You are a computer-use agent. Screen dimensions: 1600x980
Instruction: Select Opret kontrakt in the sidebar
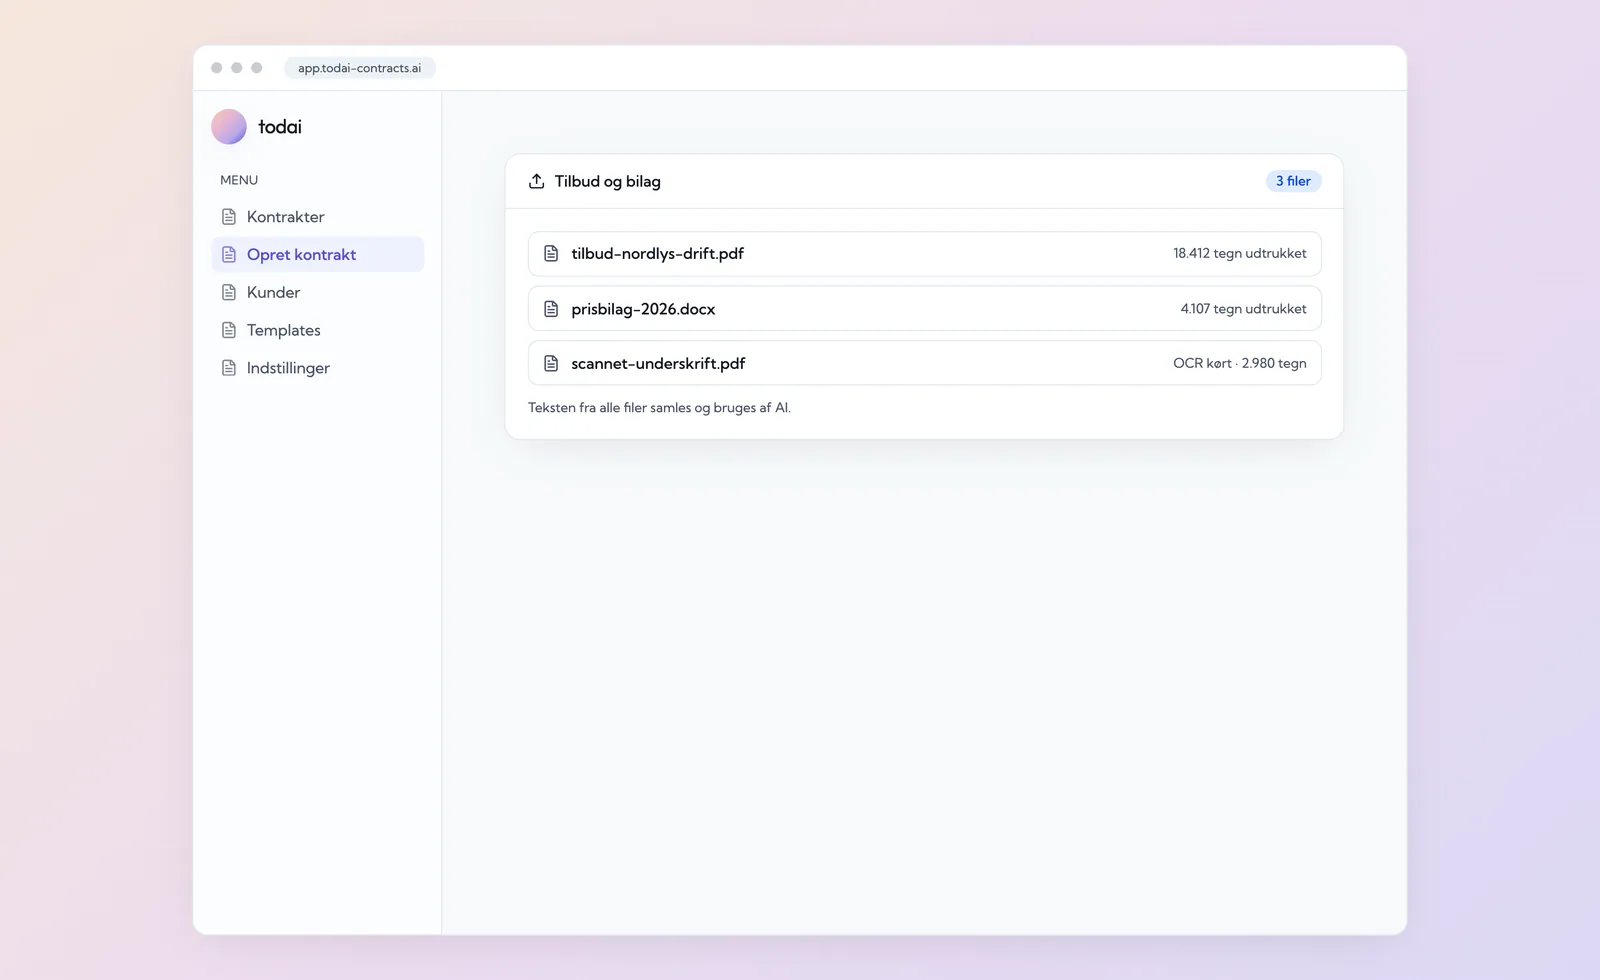(318, 255)
